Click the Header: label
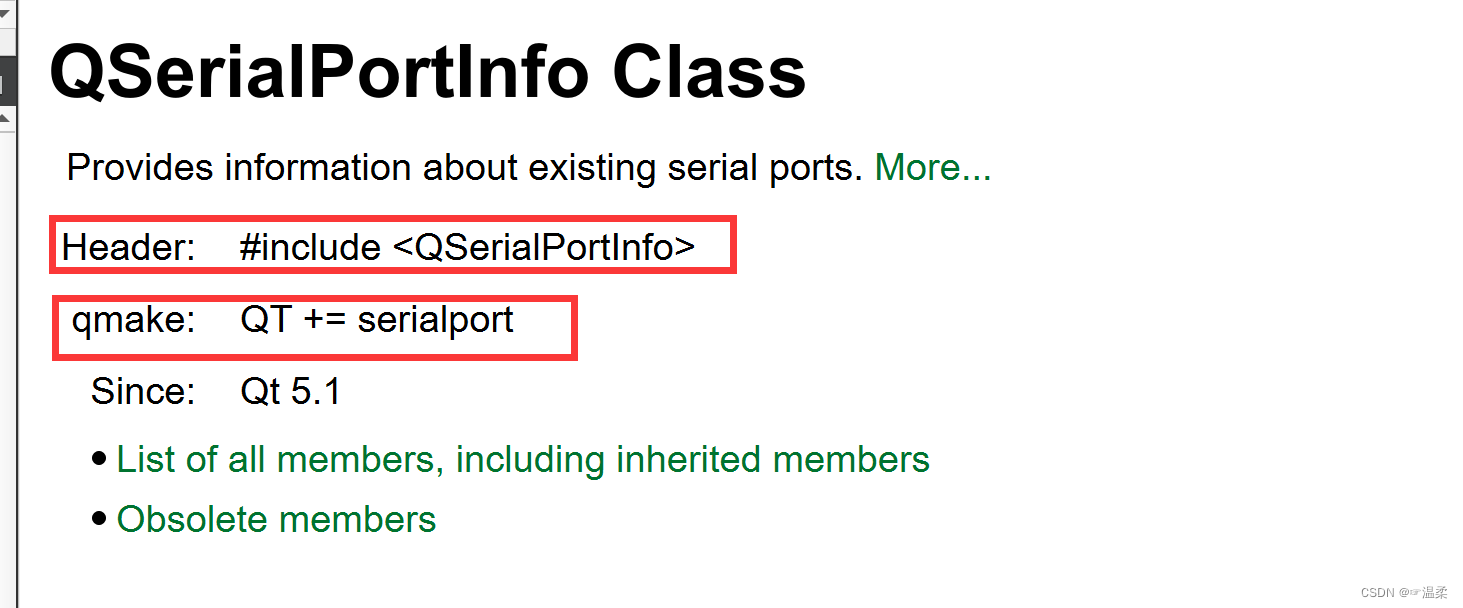 click(x=128, y=247)
